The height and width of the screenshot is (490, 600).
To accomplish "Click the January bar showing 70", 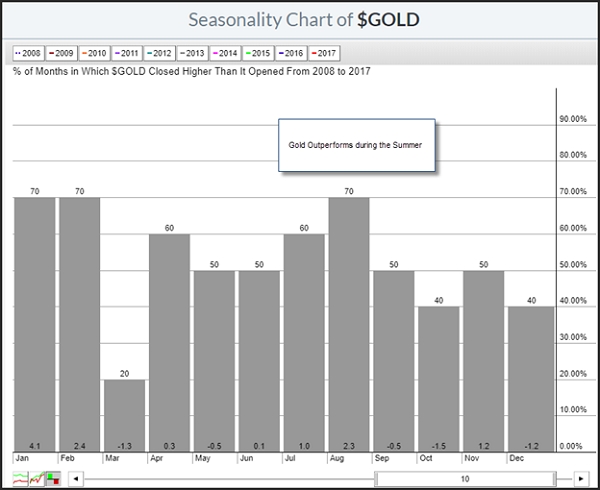I will click(x=35, y=320).
